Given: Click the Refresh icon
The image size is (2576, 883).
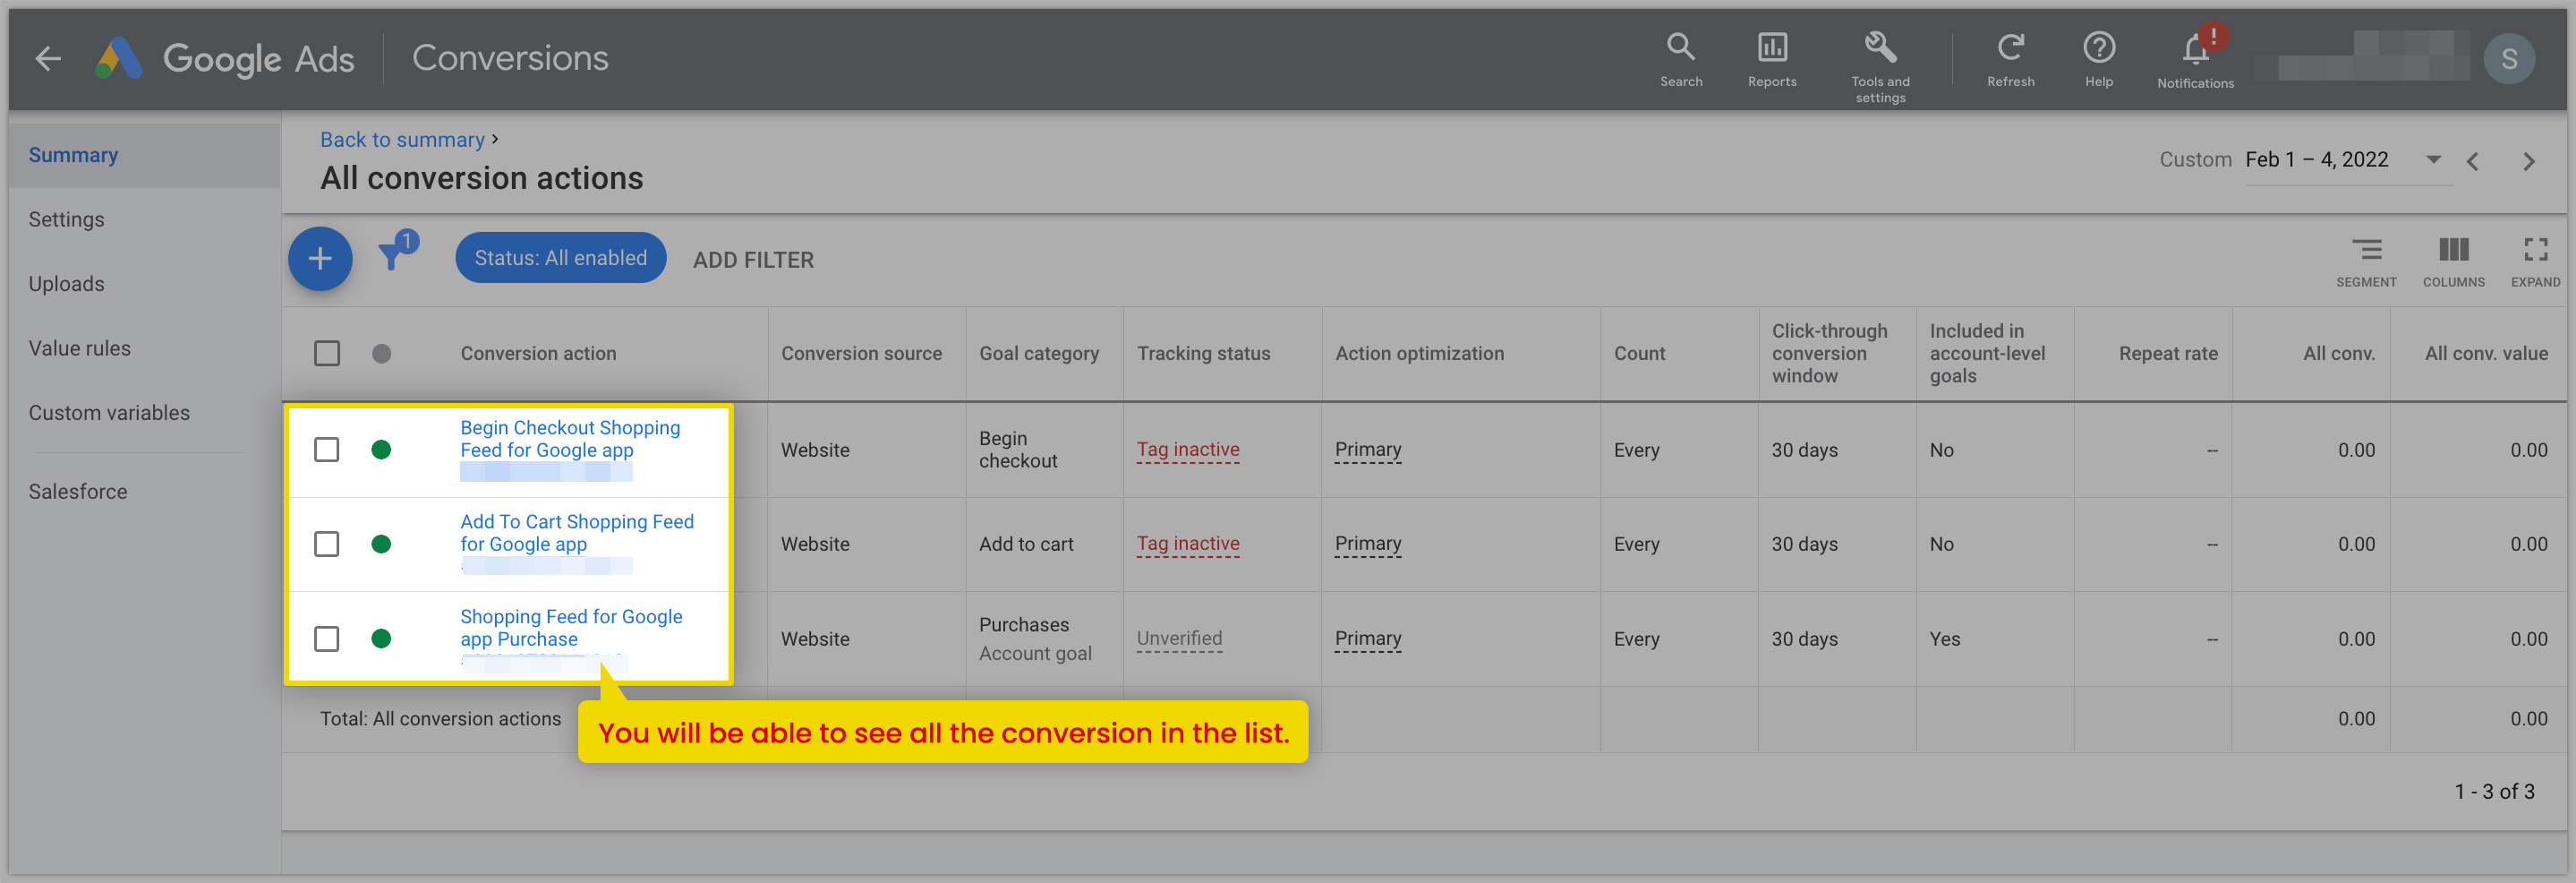Looking at the screenshot, I should pos(2010,47).
